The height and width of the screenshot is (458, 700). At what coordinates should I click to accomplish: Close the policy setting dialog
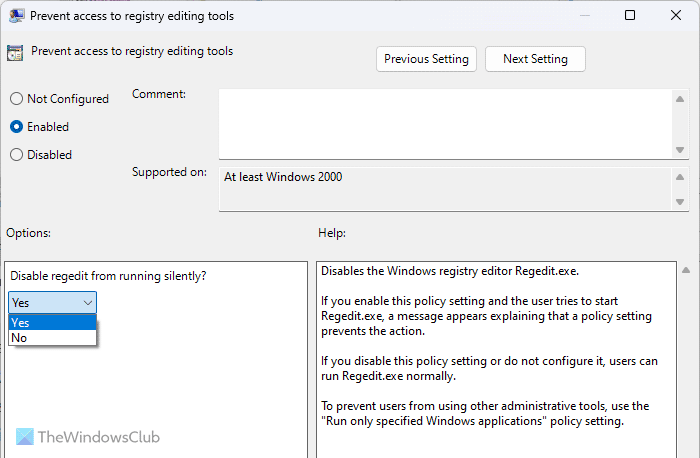pos(675,15)
